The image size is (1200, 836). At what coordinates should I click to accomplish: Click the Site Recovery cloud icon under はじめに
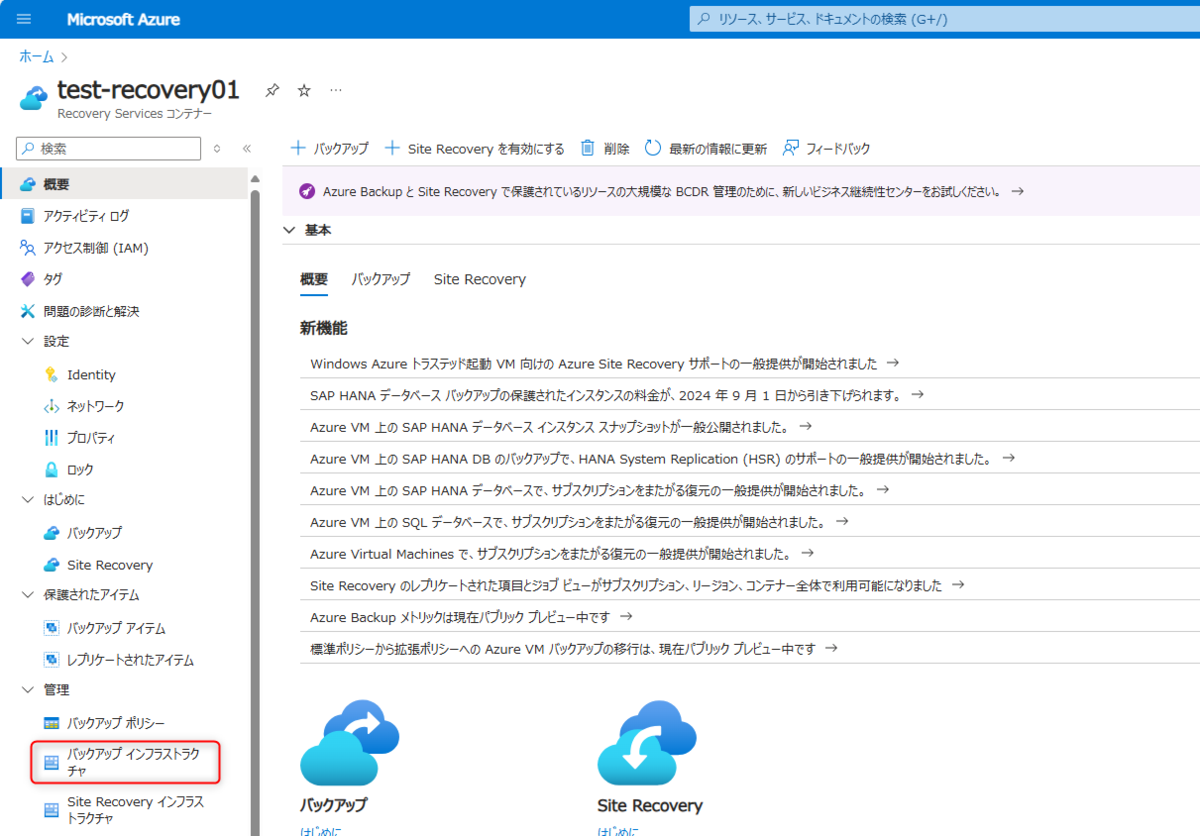click(52, 565)
